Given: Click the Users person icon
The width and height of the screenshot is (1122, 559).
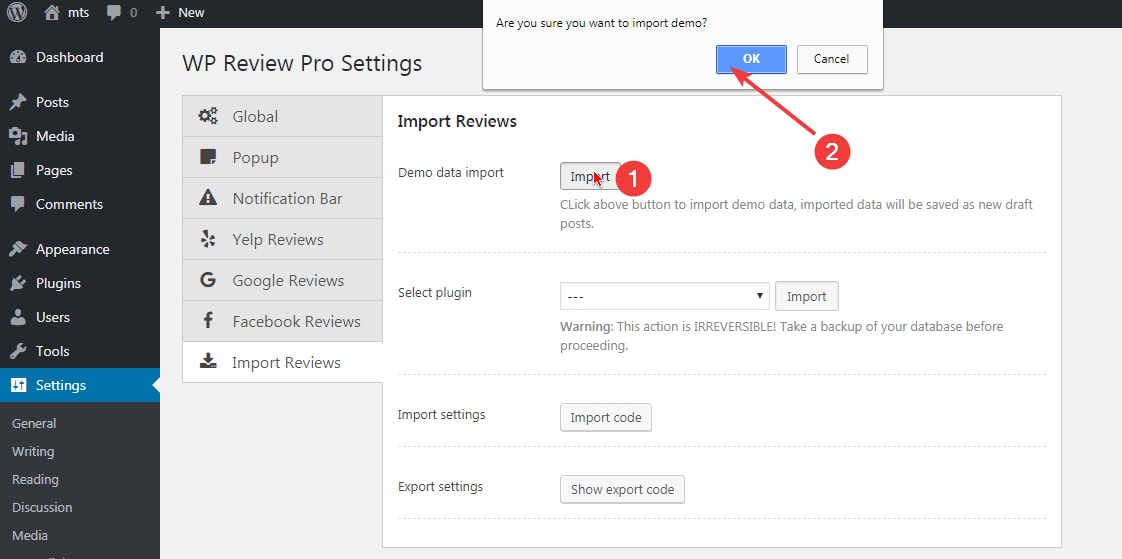Looking at the screenshot, I should coord(19,317).
